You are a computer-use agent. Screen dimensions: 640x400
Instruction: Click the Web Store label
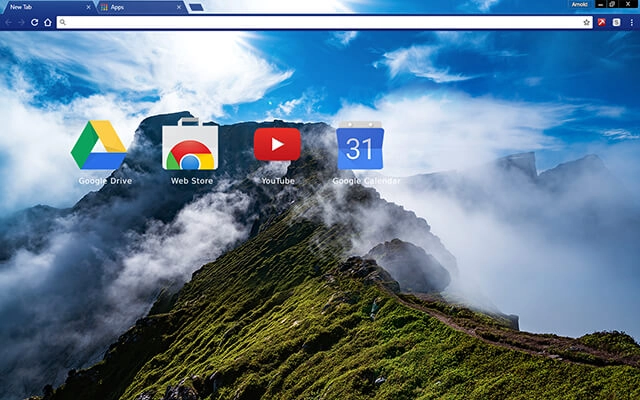[192, 181]
